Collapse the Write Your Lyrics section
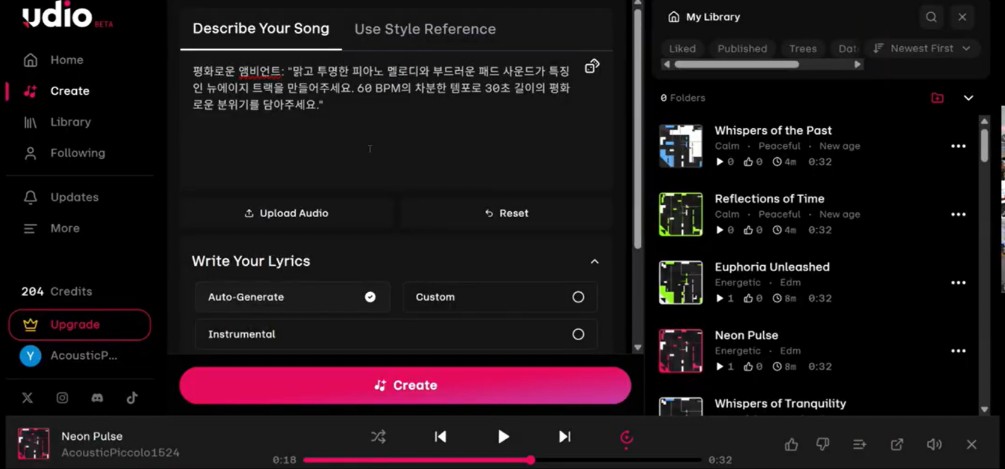This screenshot has height=469, width=1005. pyautogui.click(x=594, y=262)
